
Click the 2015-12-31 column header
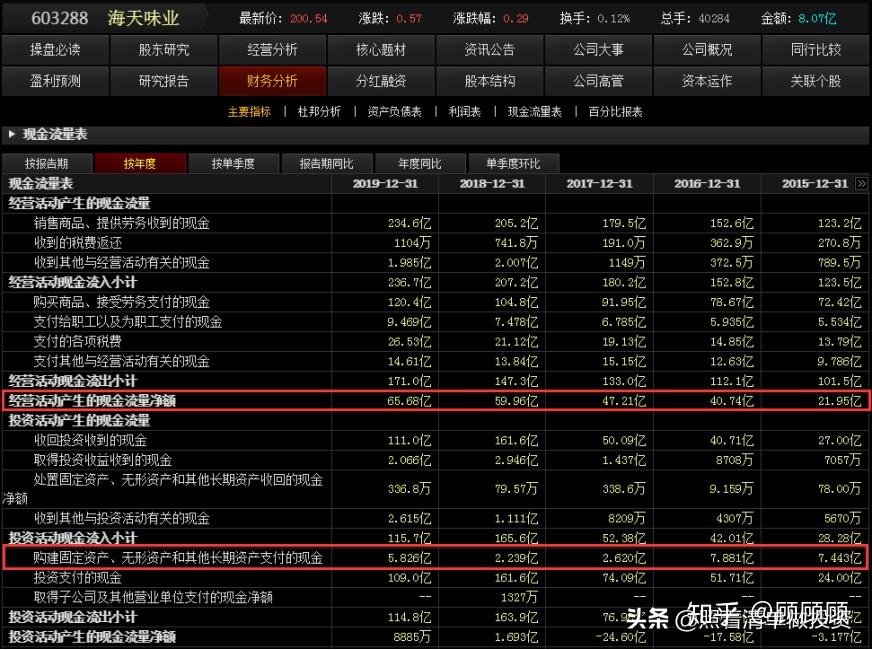tap(815, 183)
